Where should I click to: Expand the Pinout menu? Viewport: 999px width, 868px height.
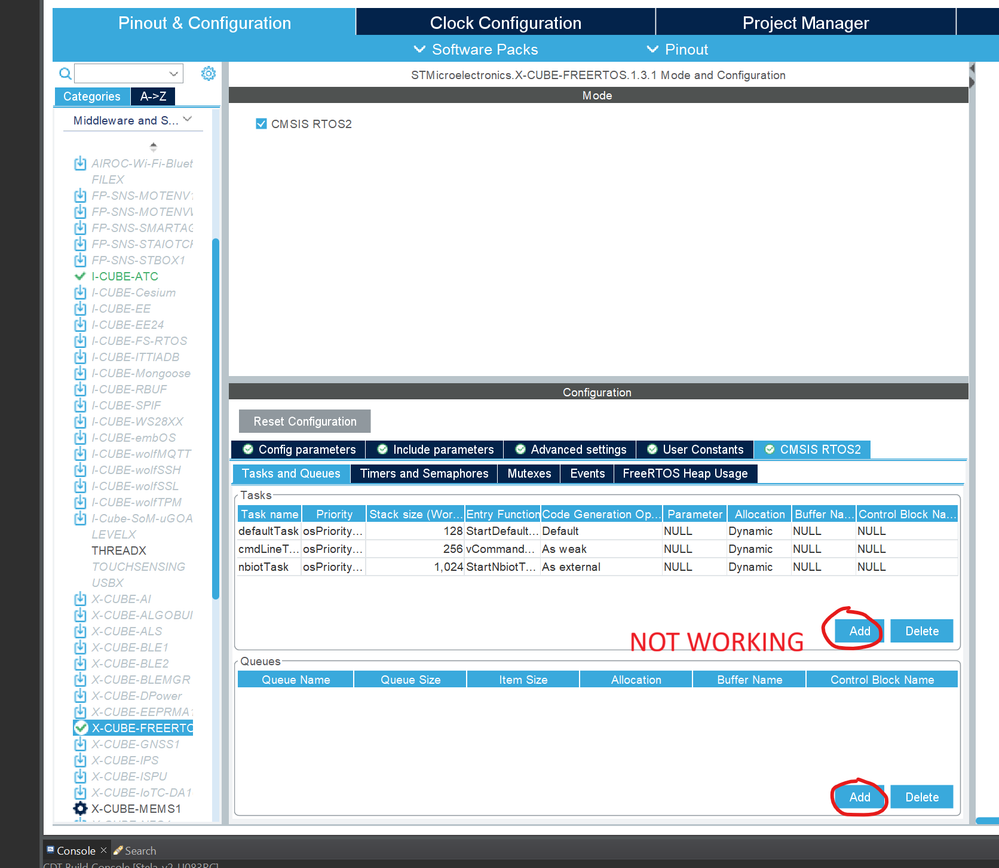(677, 50)
